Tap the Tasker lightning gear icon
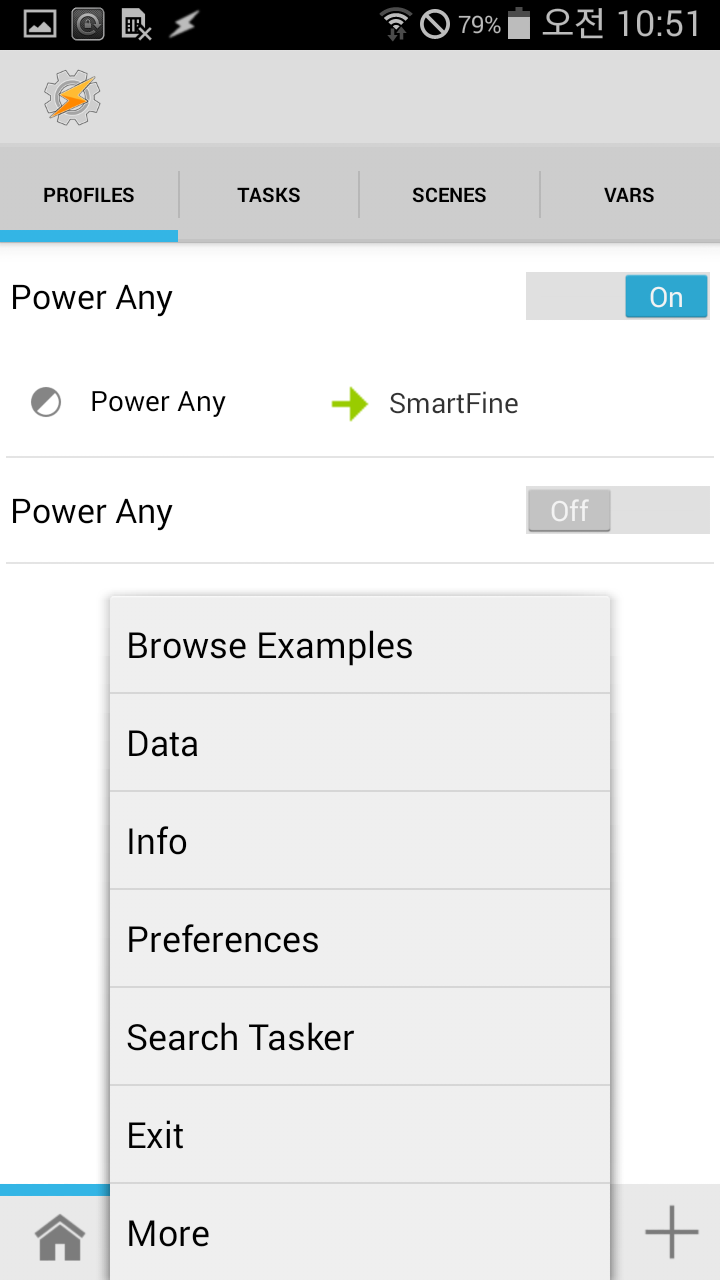 coord(72,97)
